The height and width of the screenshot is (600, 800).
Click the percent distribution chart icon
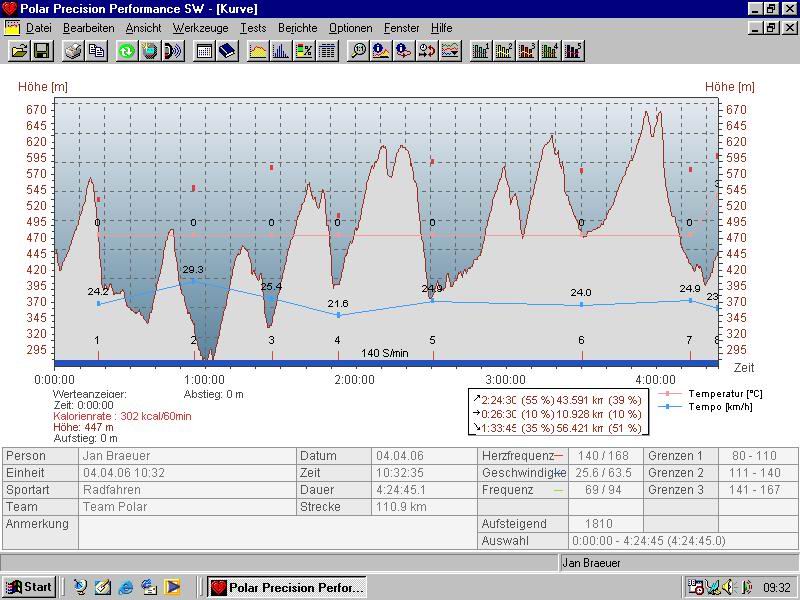click(x=304, y=50)
